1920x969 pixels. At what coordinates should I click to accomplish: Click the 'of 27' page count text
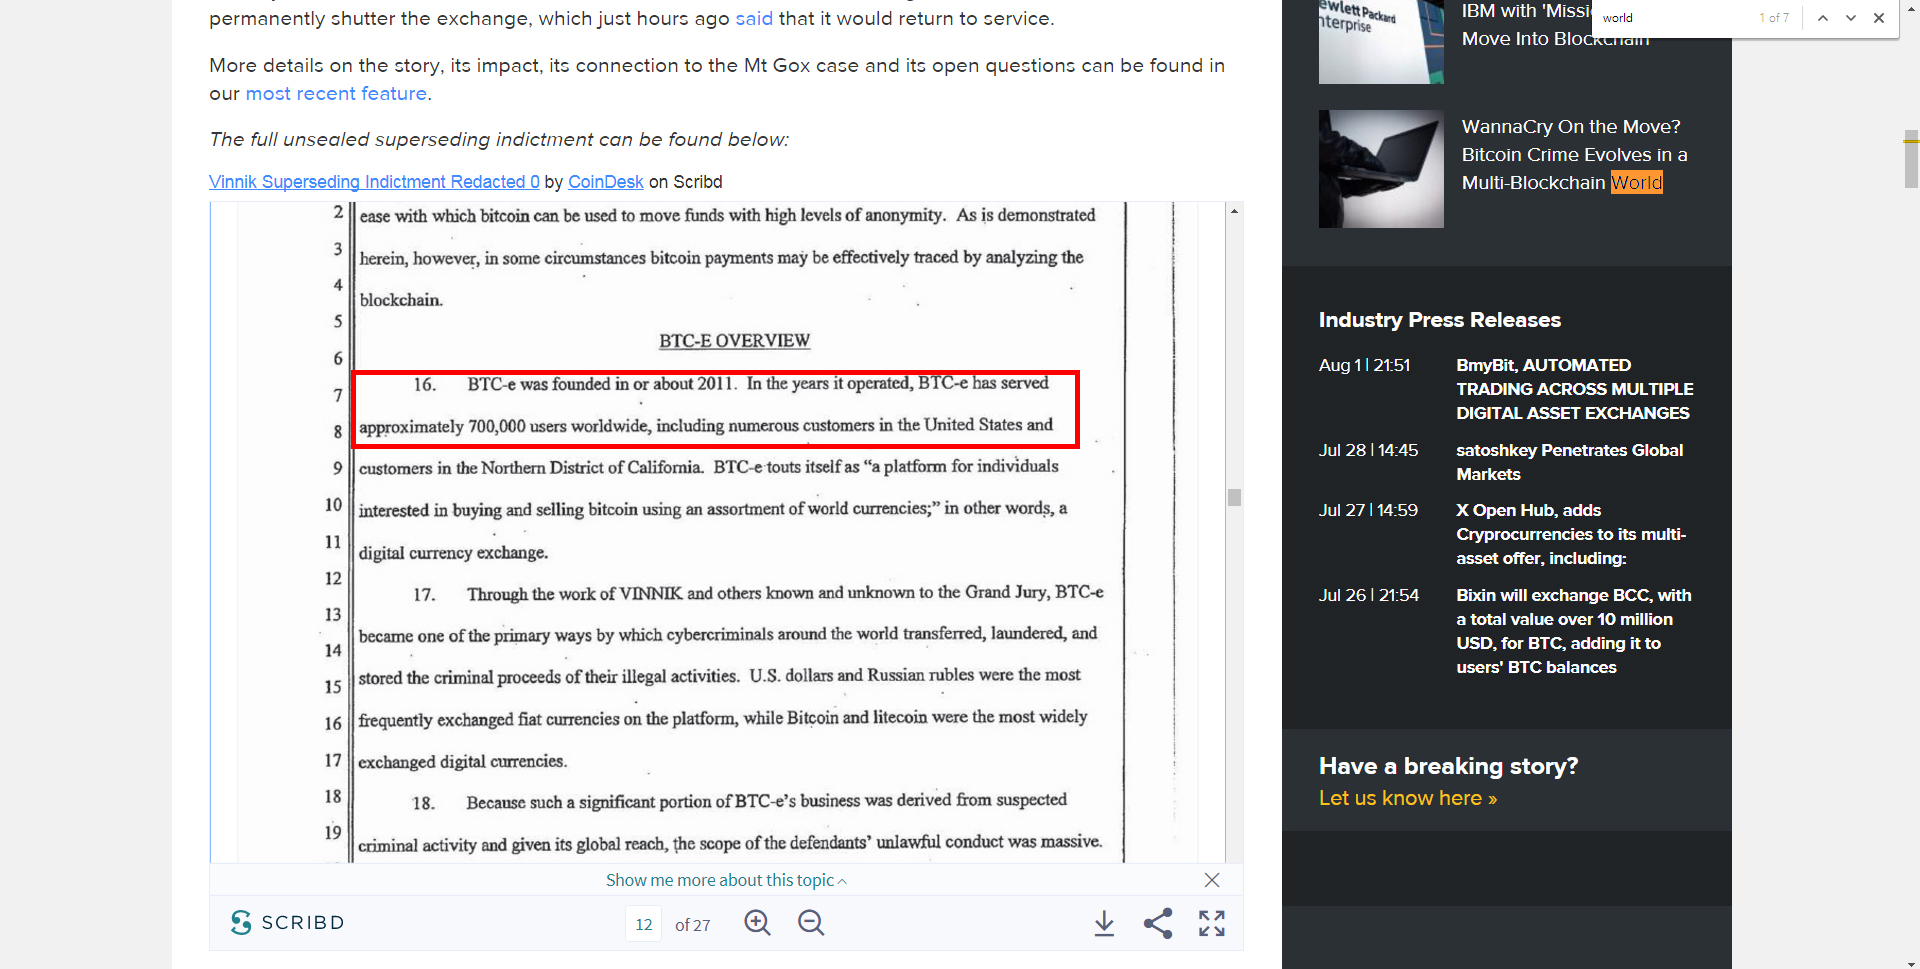693,925
